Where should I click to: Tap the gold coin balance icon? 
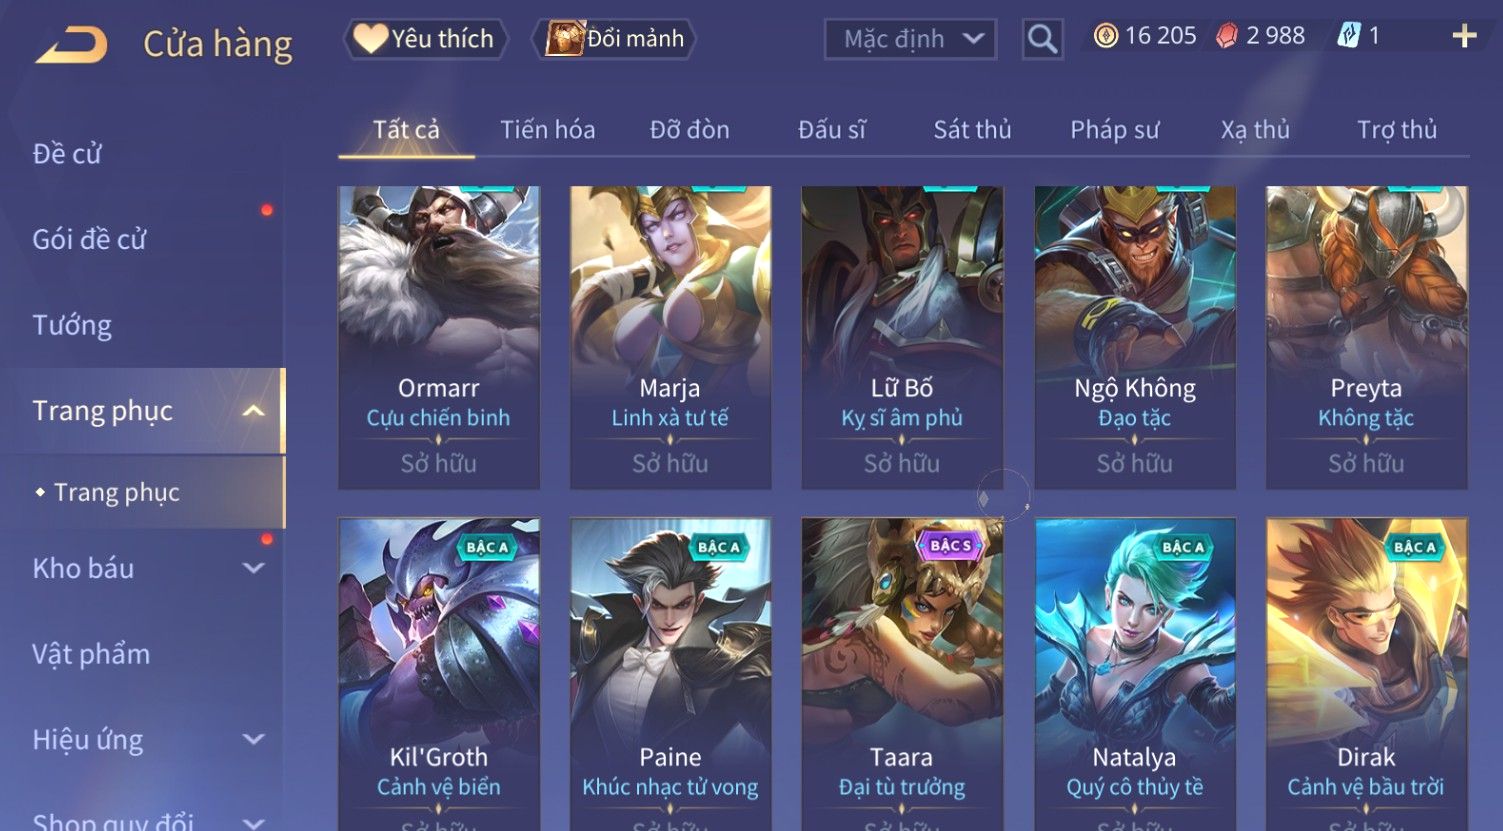coord(1105,37)
